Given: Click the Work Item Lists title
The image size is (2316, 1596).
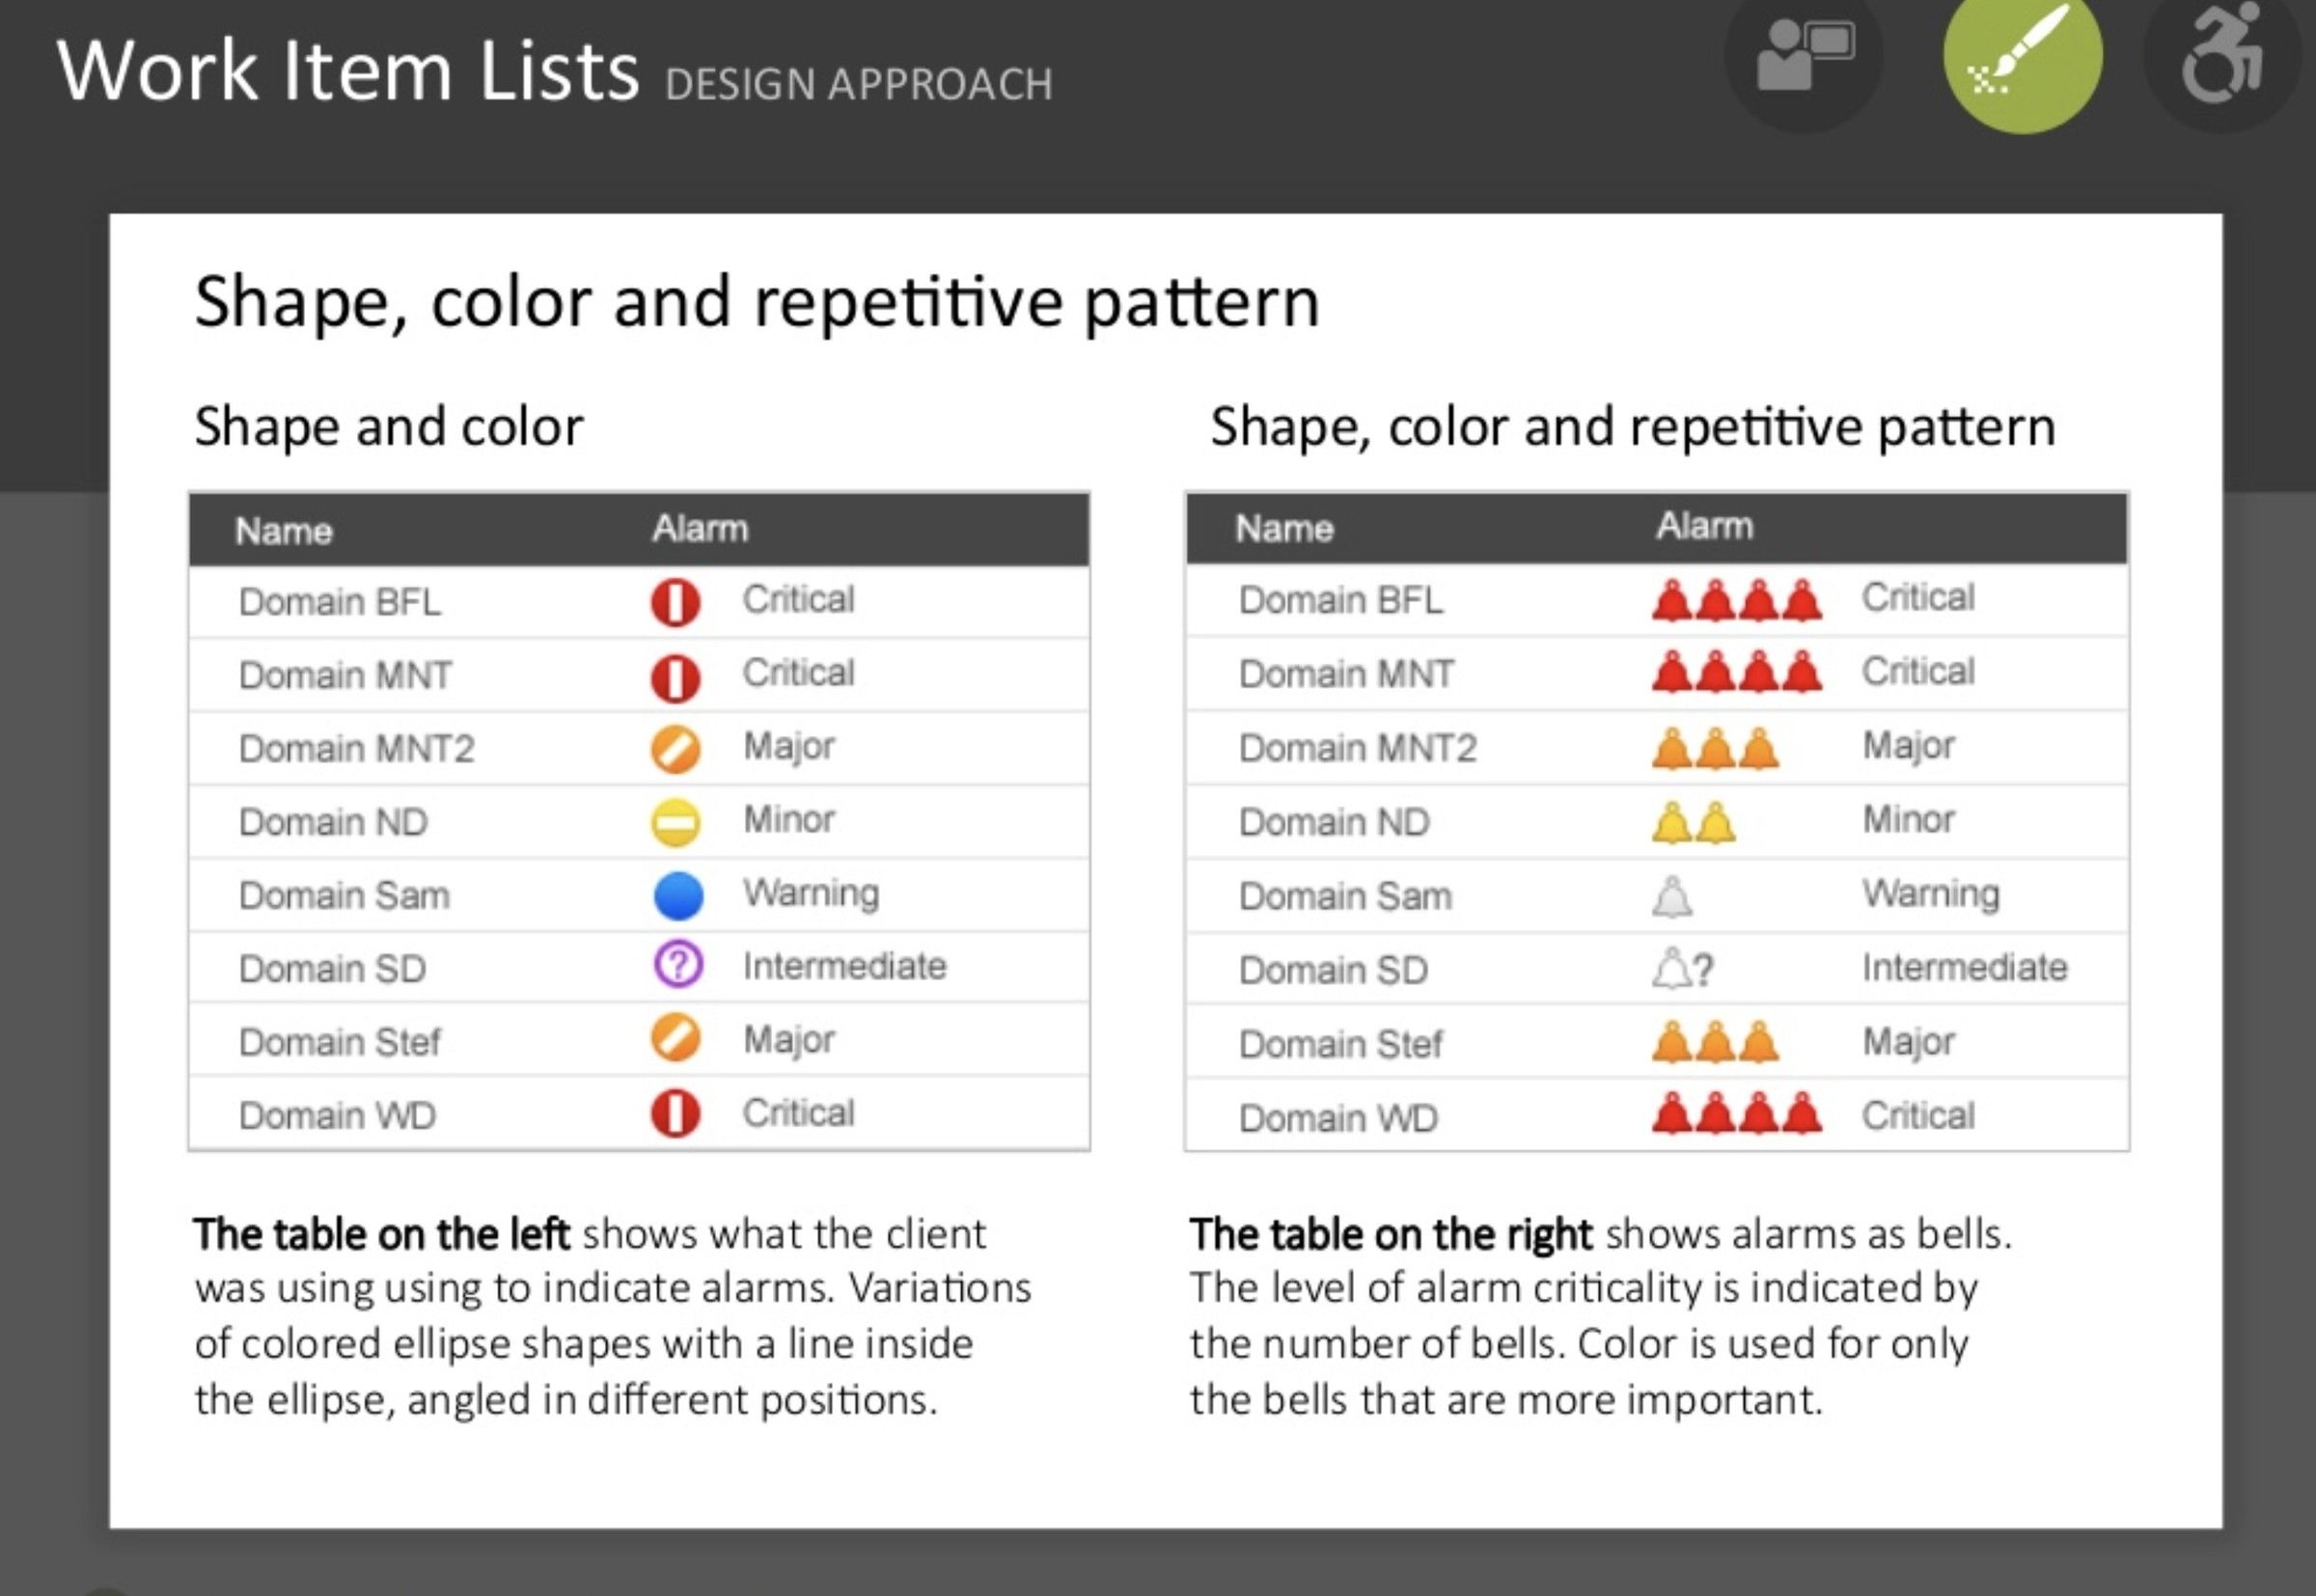Looking at the screenshot, I should (348, 71).
